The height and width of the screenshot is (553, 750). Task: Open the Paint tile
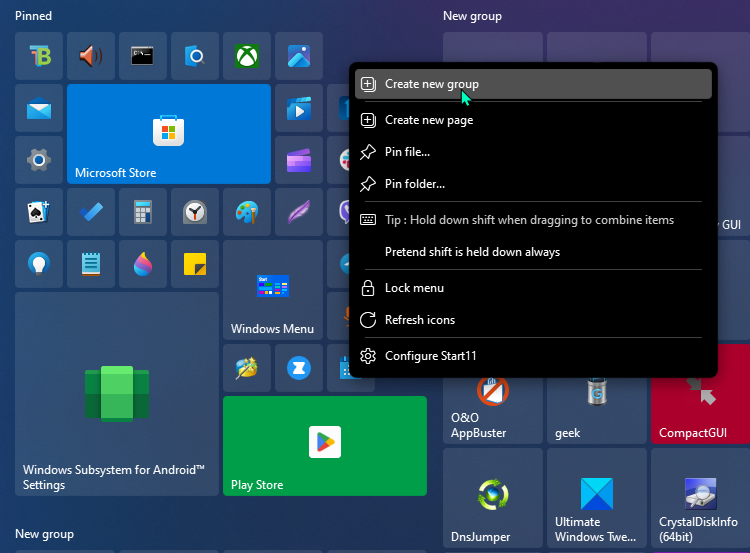click(247, 212)
